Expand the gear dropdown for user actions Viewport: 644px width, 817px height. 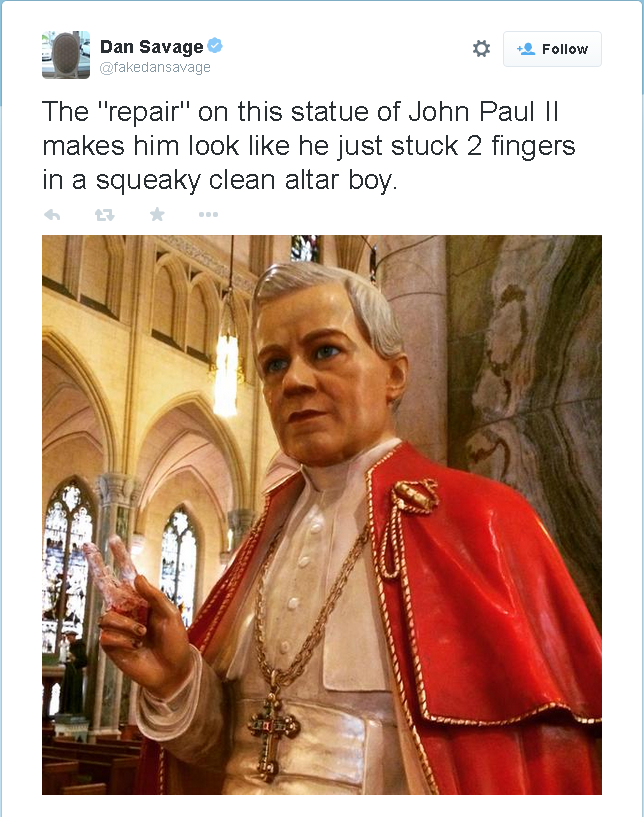(481, 48)
